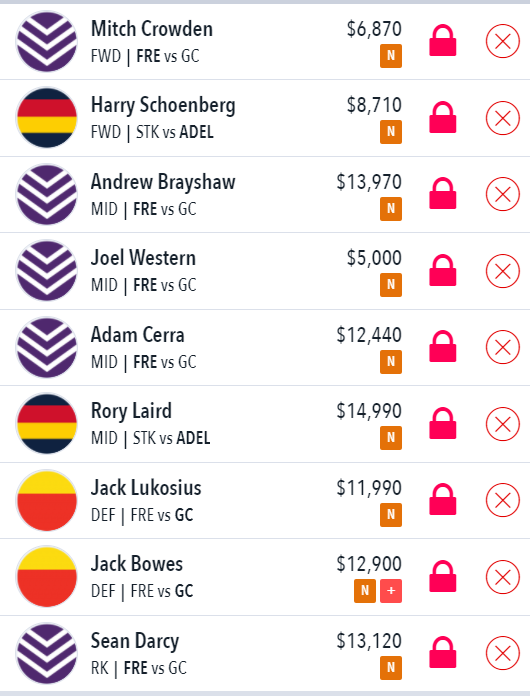Toggle the lock on Andrew Brayshaw
Viewport: 530px width, 696px height.
tap(443, 194)
